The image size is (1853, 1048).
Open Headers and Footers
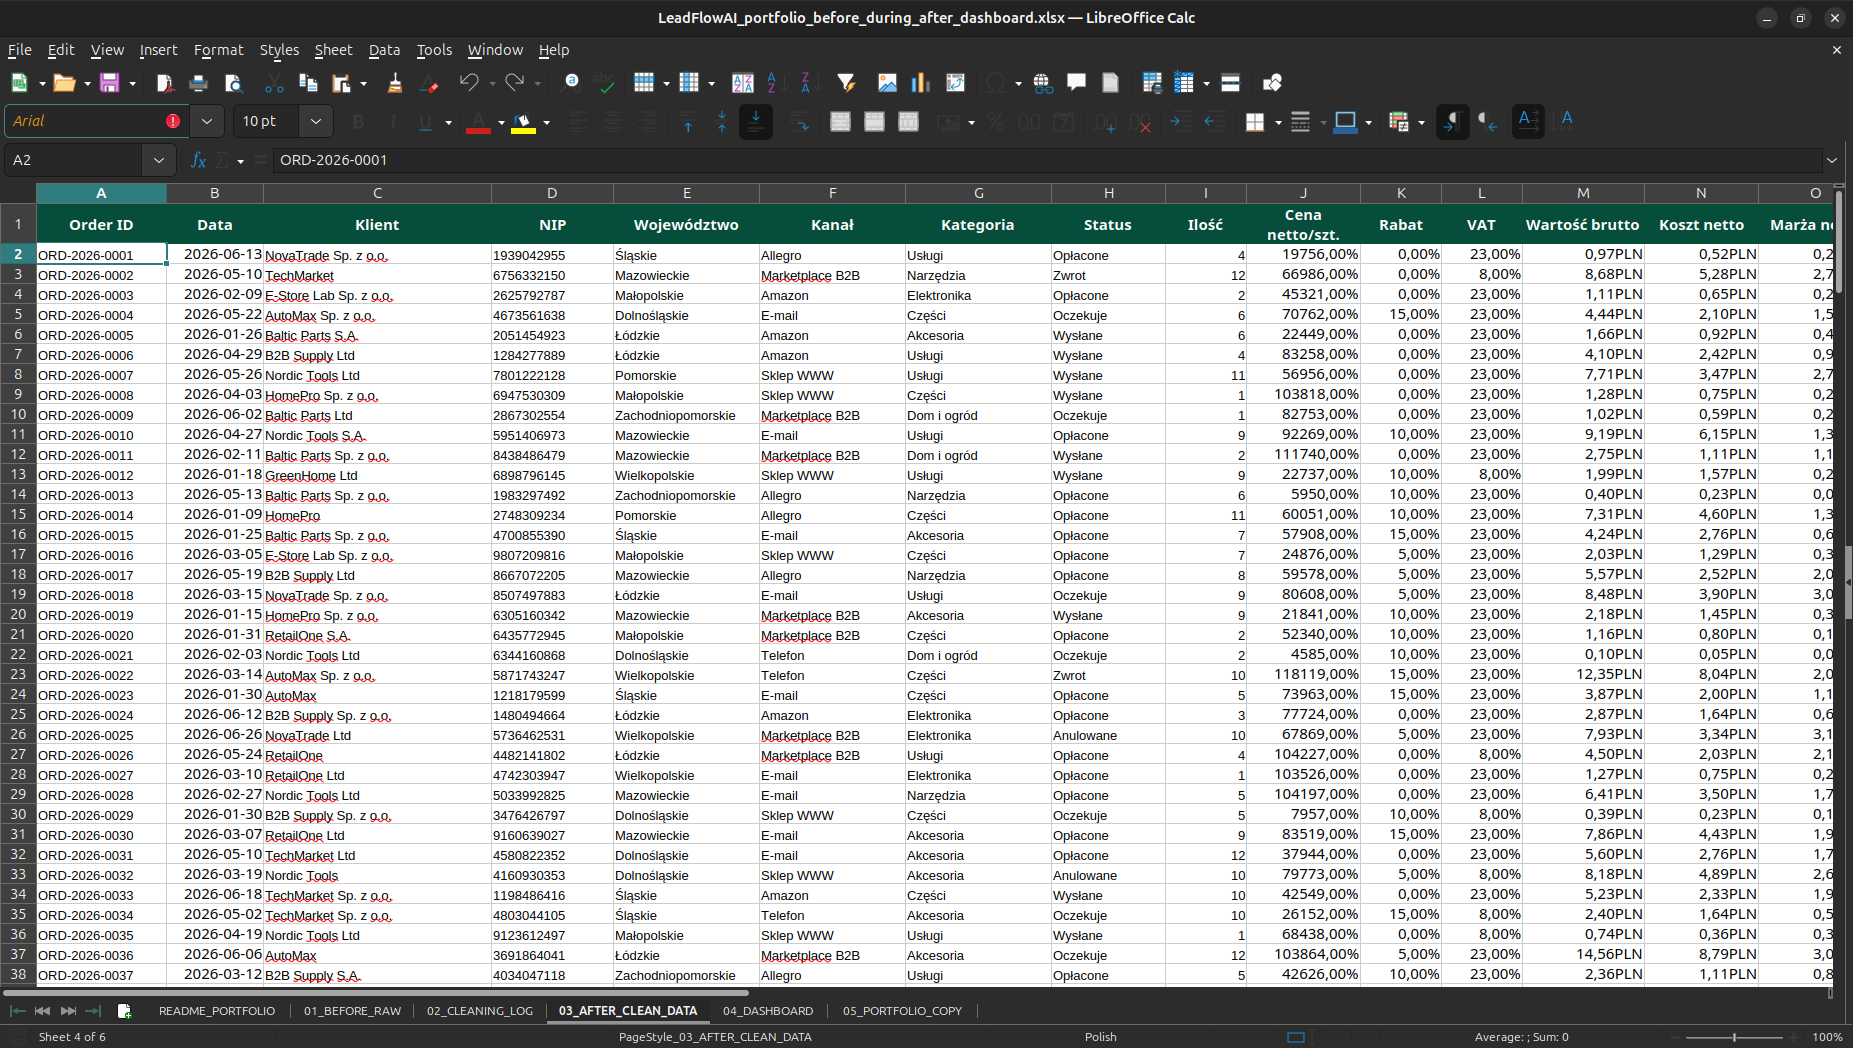(x=1110, y=83)
